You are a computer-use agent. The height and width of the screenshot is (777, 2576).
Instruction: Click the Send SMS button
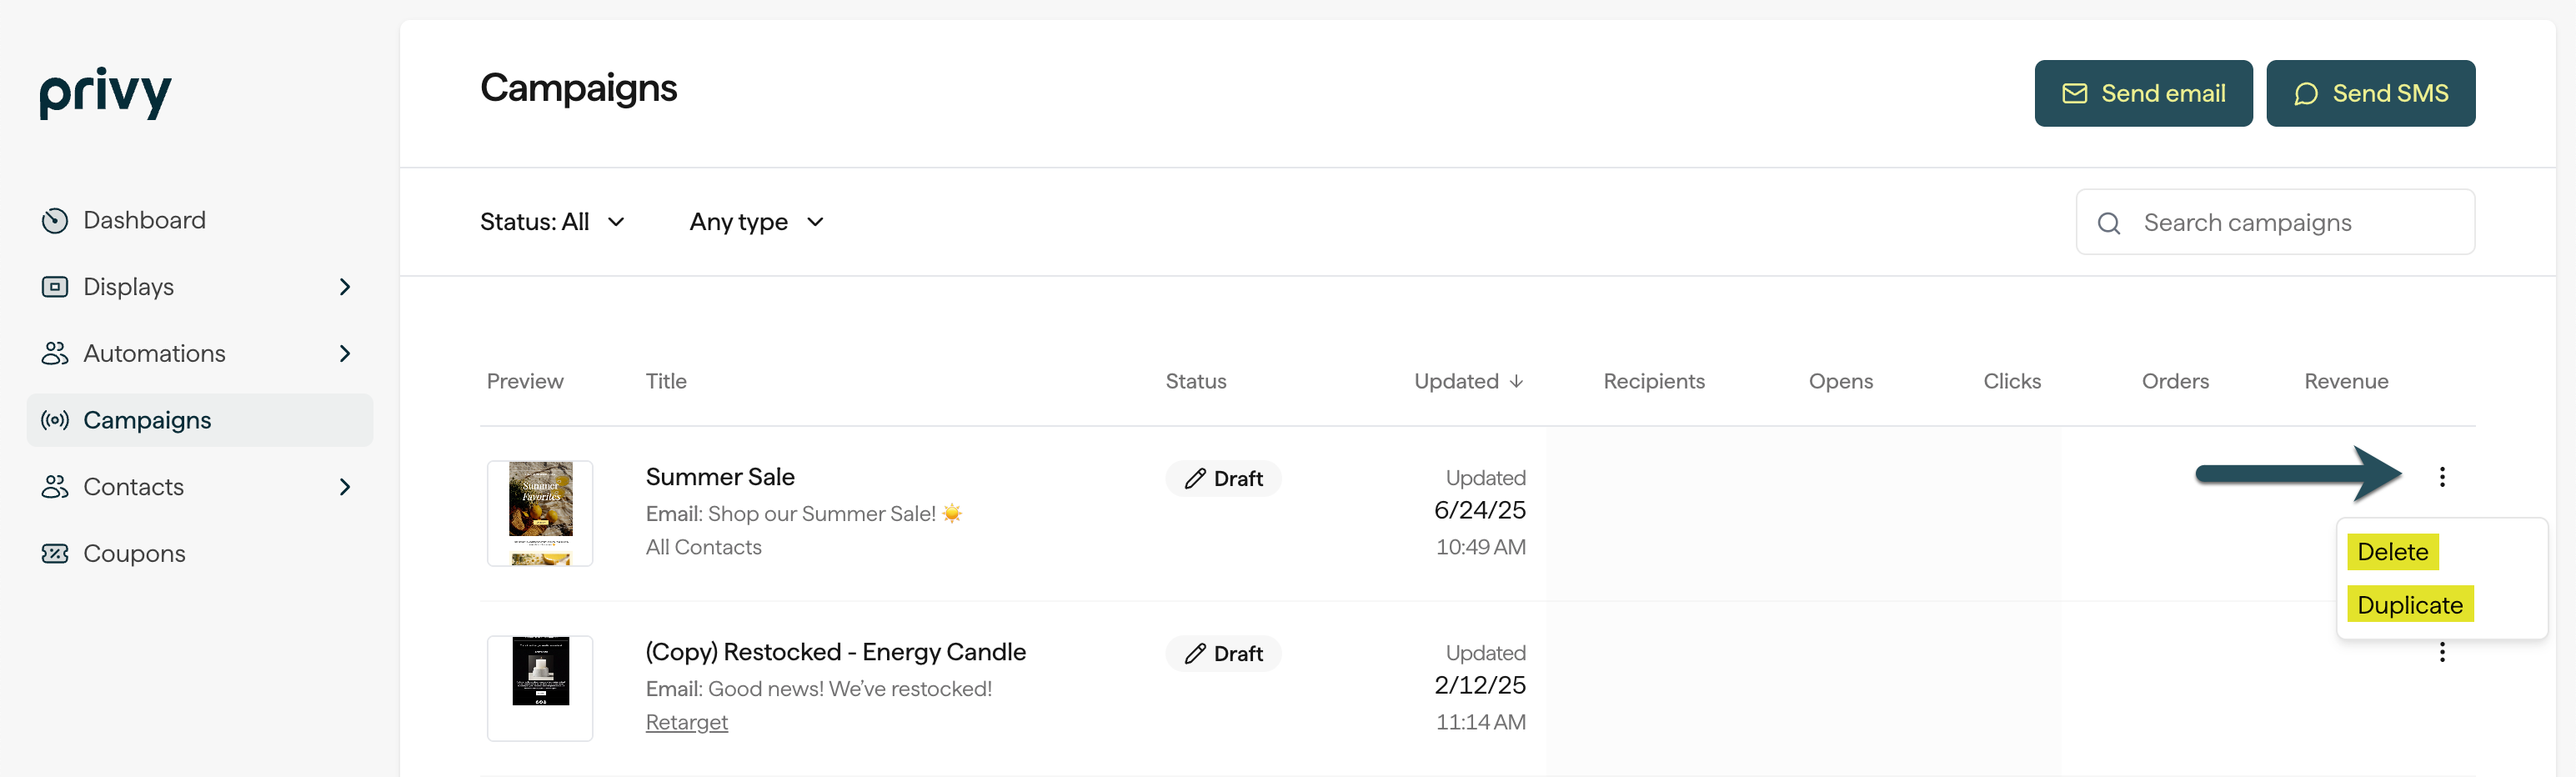pos(2370,93)
